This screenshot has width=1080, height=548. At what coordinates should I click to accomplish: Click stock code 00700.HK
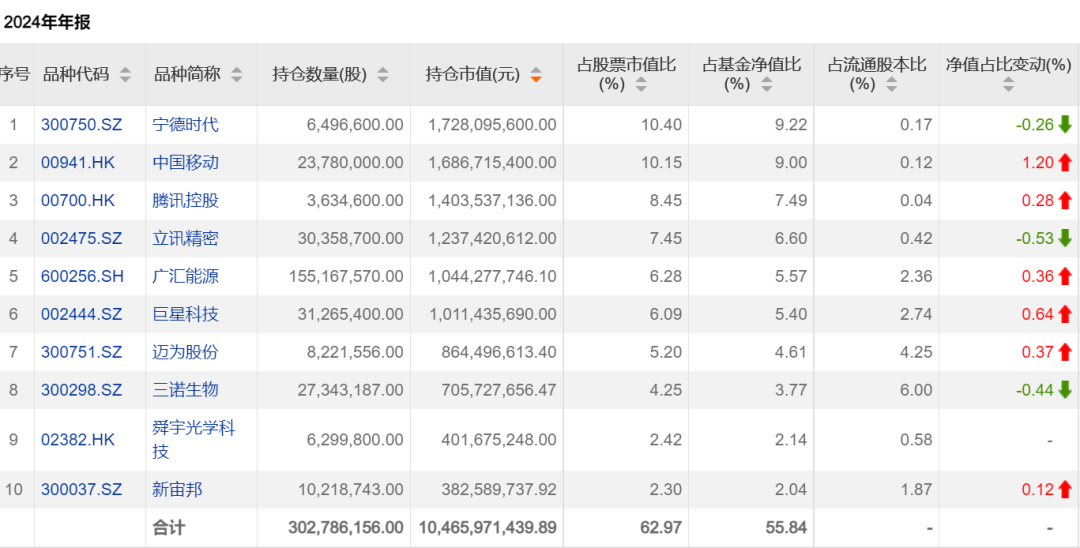coord(78,201)
